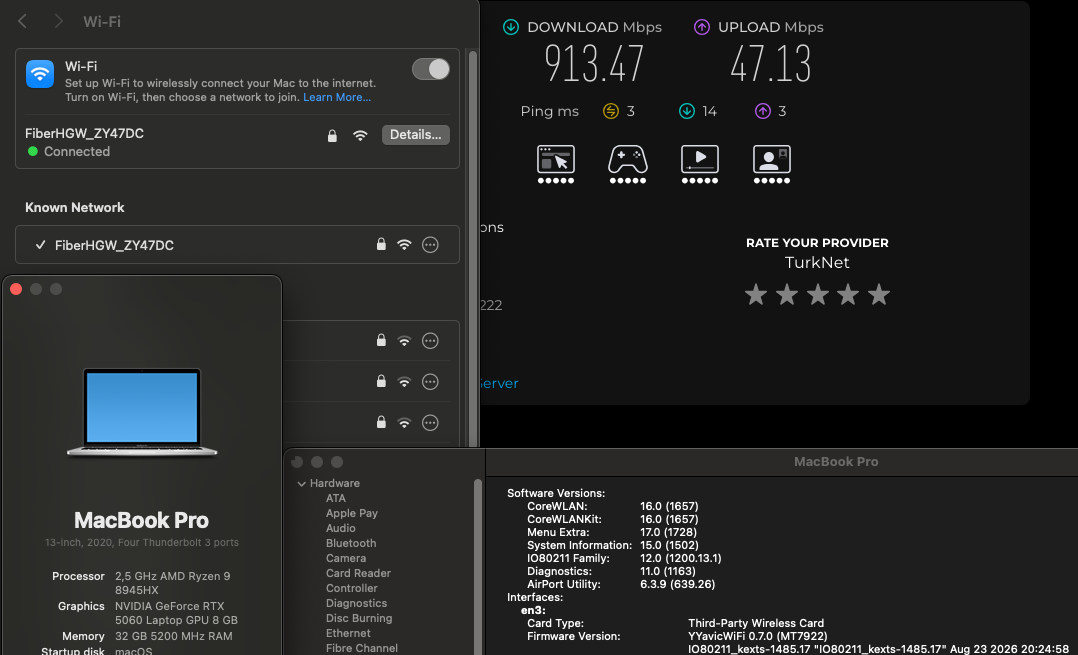The height and width of the screenshot is (655, 1078).
Task: Click the MacBook Pro laptop image
Action: (142, 412)
